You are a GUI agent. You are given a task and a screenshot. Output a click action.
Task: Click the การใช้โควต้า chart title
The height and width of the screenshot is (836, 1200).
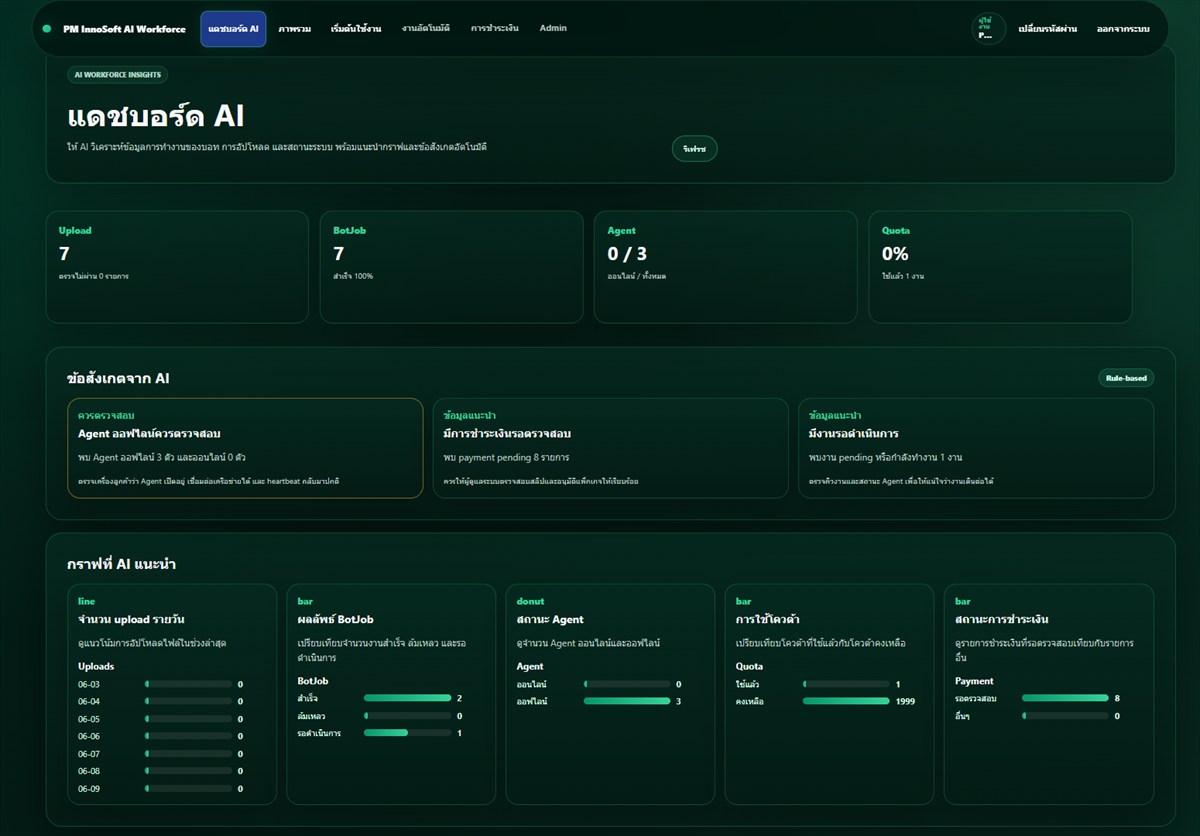pos(767,620)
